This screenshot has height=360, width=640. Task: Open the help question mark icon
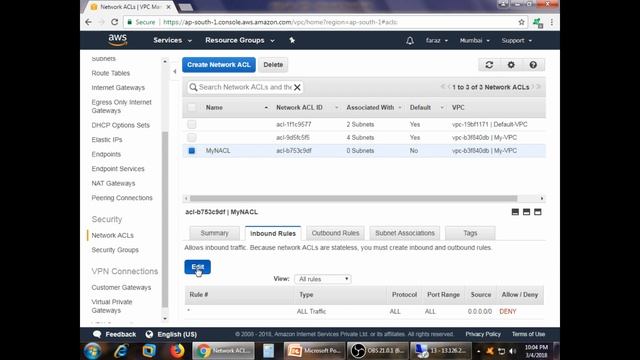tap(533, 64)
